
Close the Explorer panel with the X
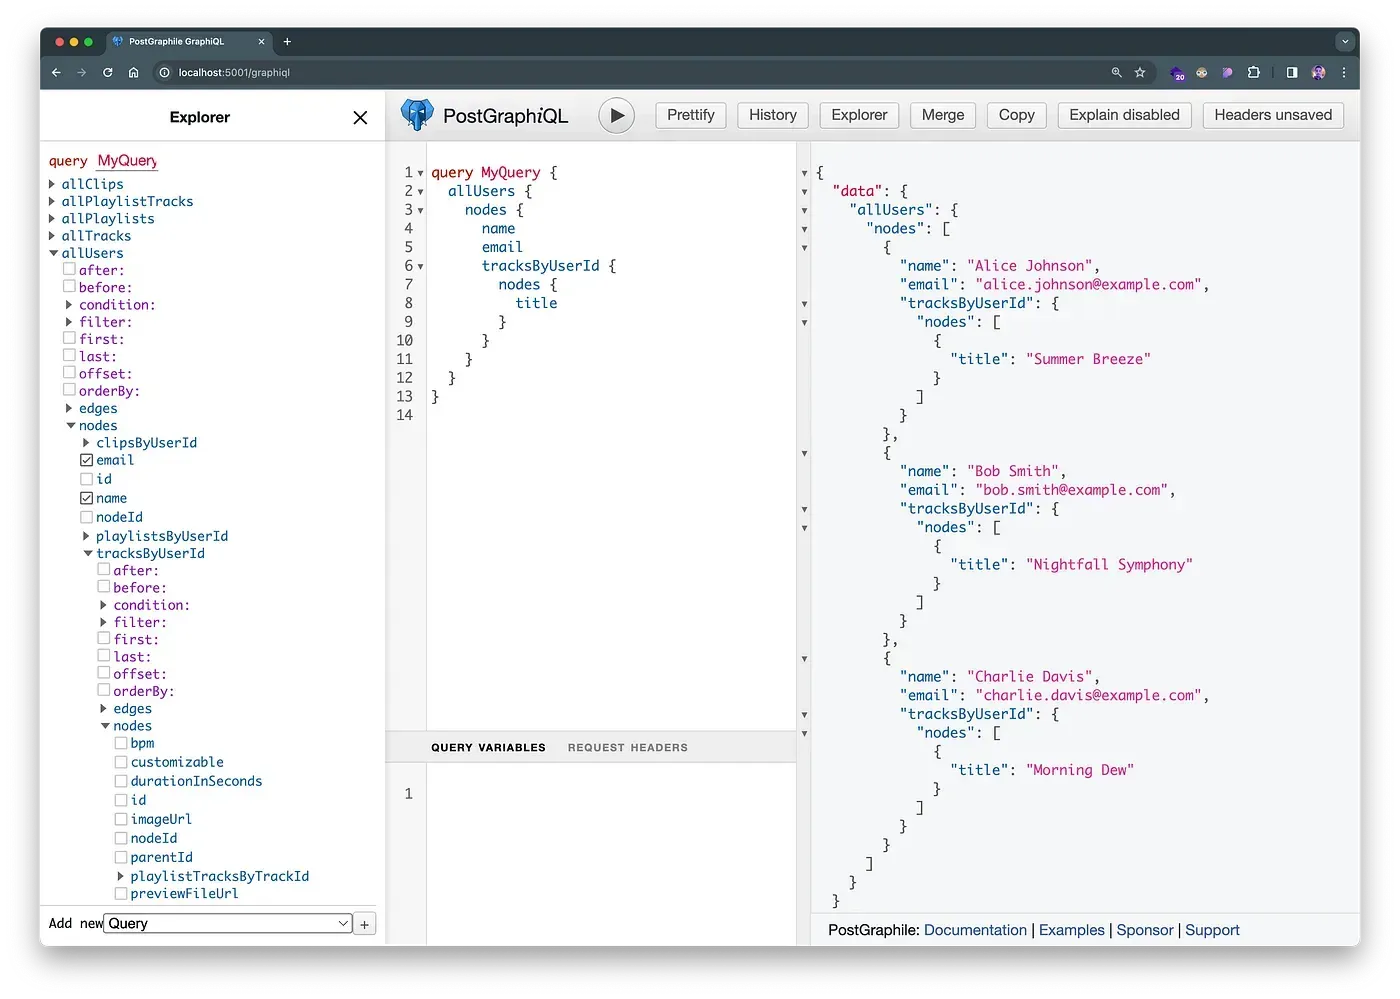click(360, 118)
